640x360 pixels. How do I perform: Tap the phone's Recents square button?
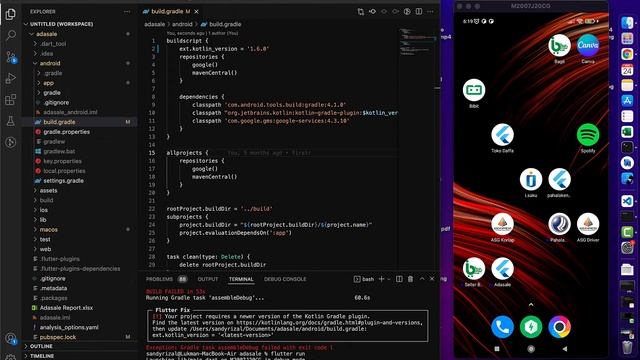497,349
